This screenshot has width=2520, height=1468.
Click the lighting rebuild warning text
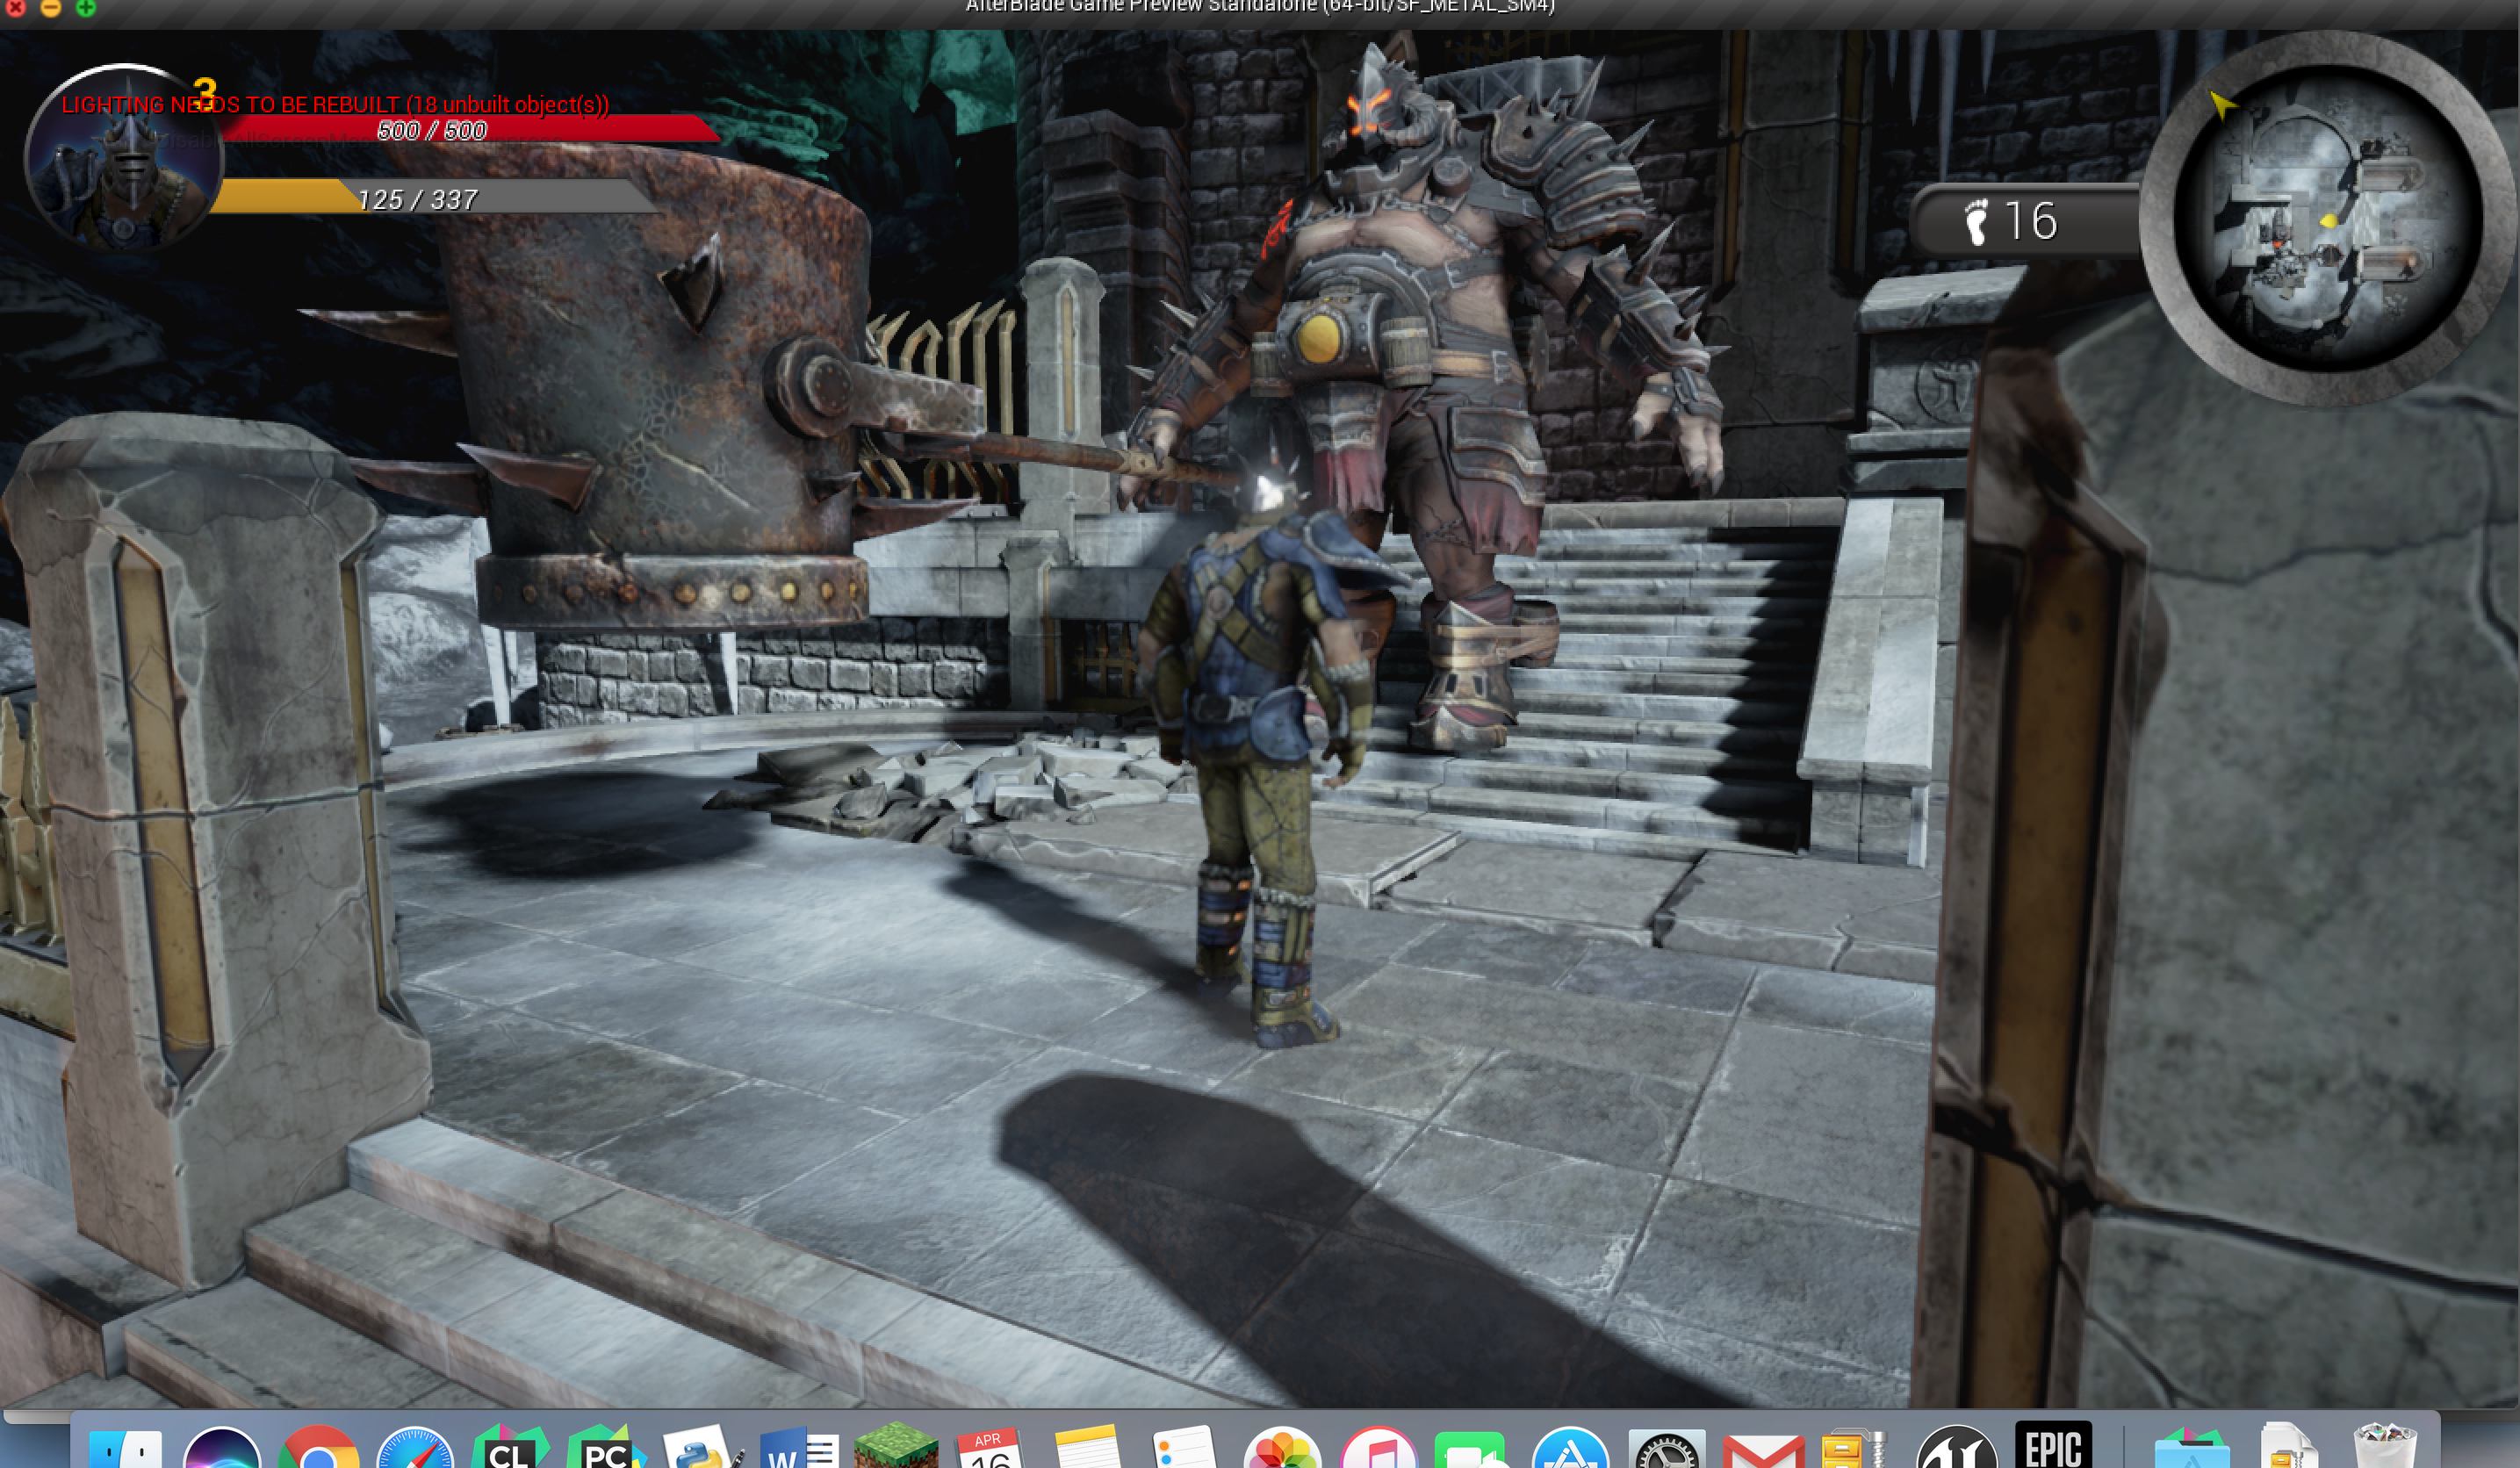point(335,104)
